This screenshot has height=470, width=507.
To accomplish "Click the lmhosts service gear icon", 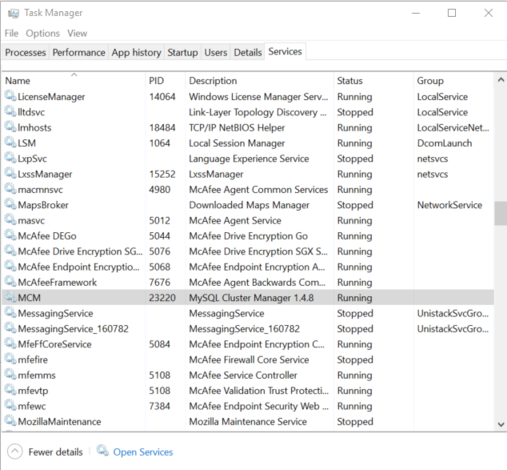I will [x=10, y=127].
